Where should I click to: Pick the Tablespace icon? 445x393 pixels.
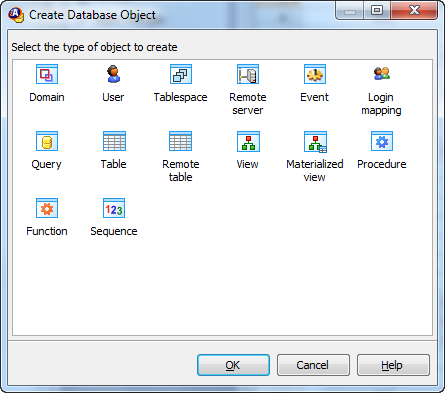click(181, 74)
